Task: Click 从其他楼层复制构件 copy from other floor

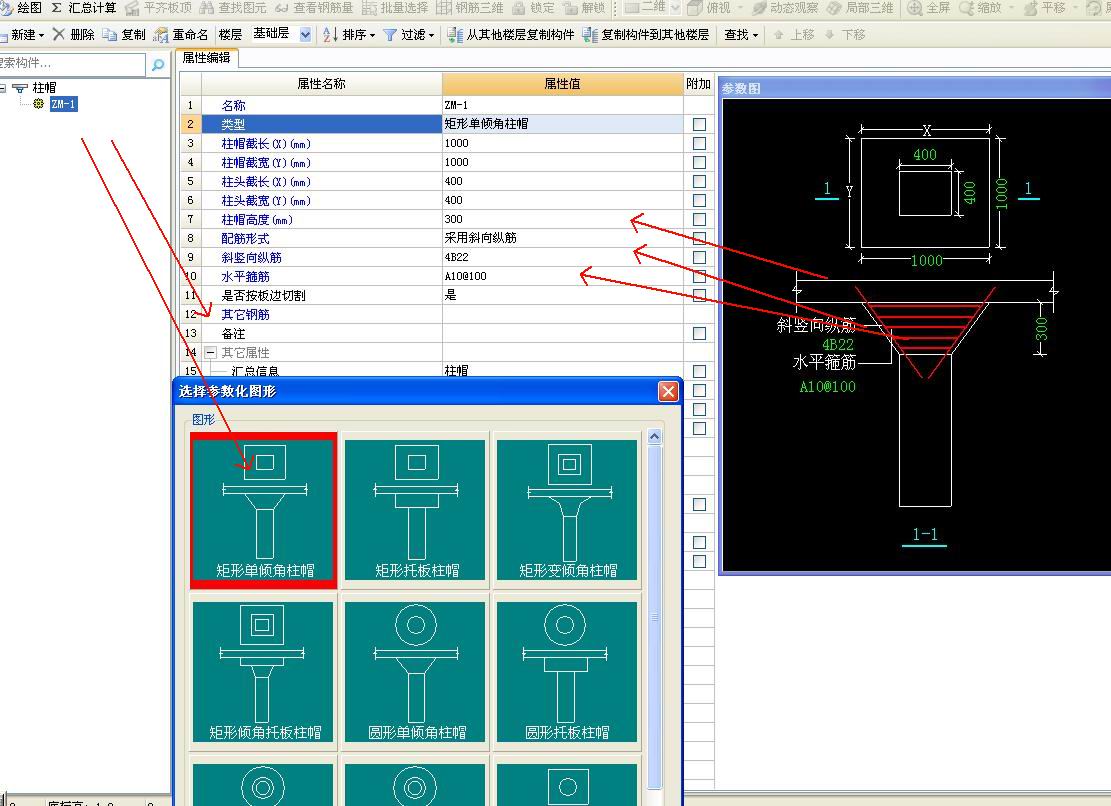Action: [x=510, y=35]
